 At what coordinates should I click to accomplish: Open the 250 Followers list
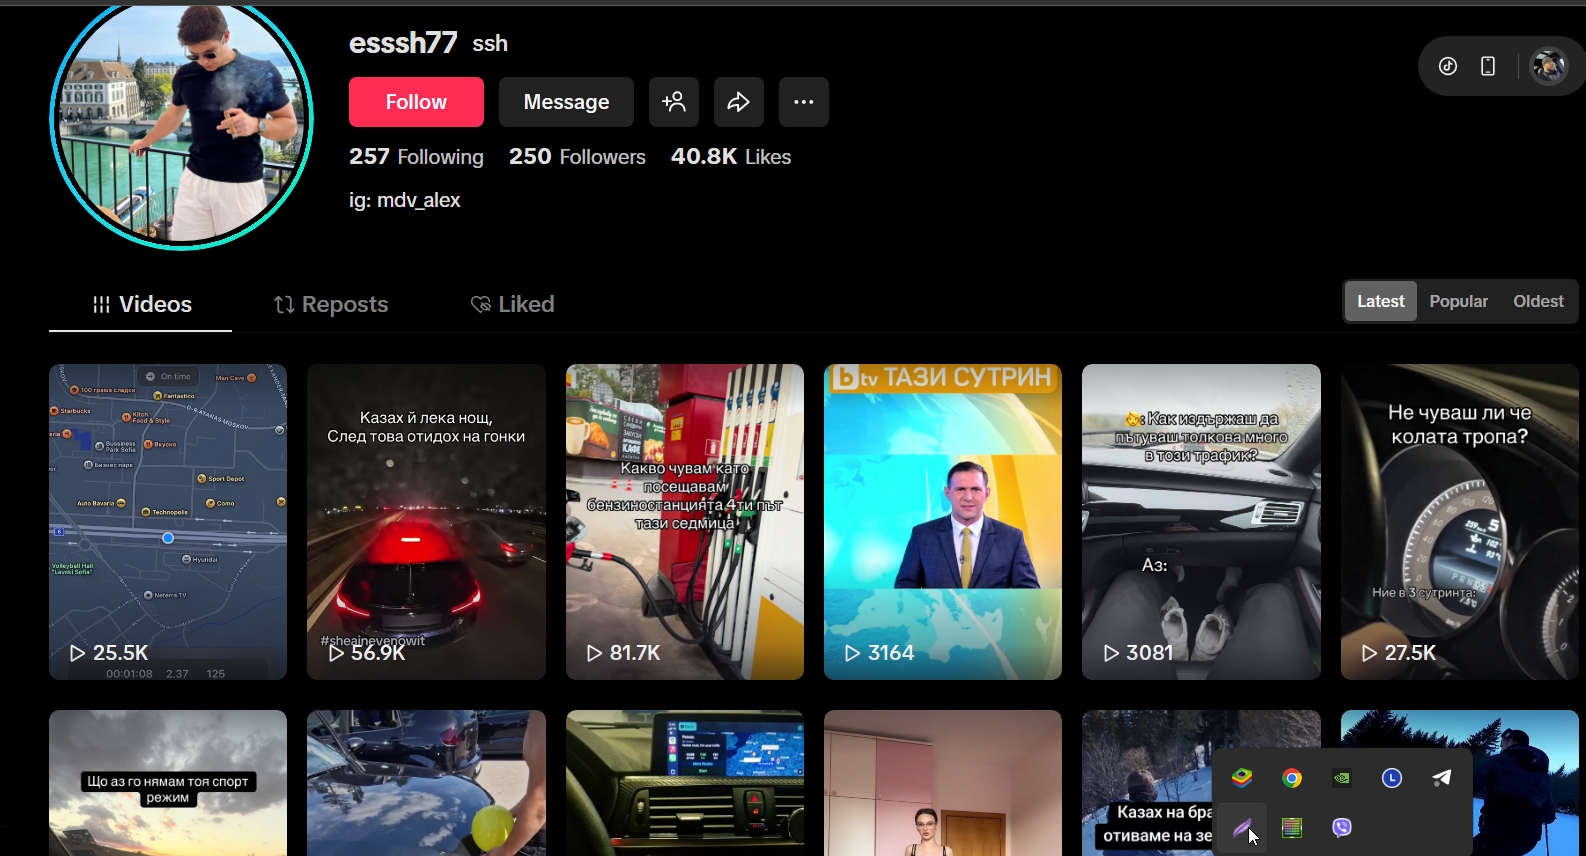pyautogui.click(x=577, y=157)
